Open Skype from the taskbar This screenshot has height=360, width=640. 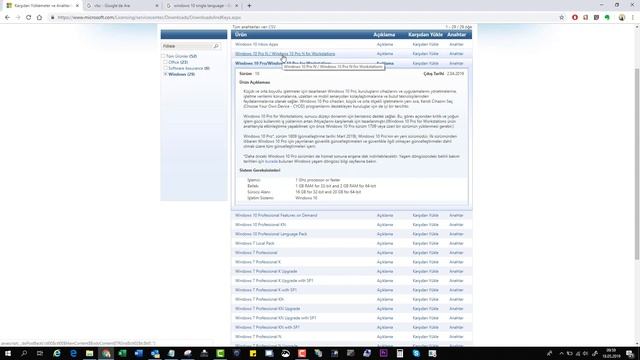click(416, 353)
